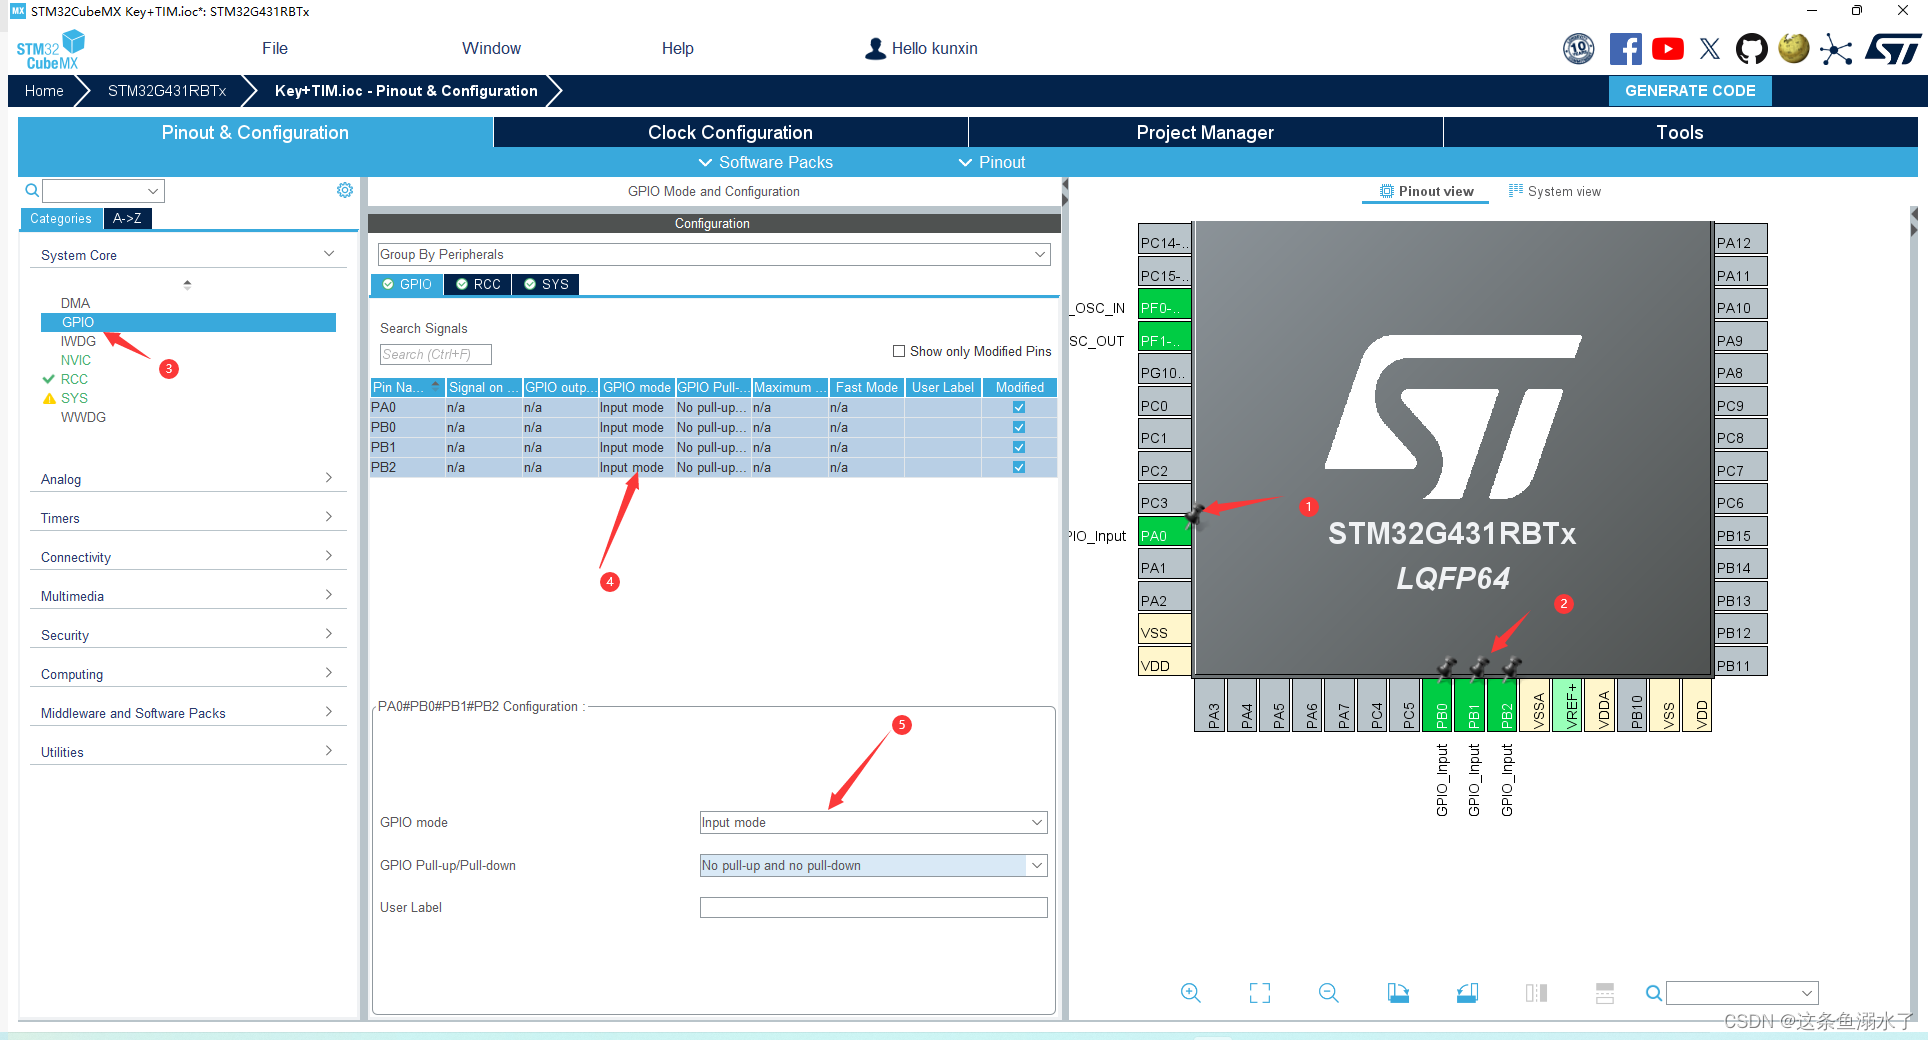
Task: Go to Home breadcrumb
Action: (44, 90)
